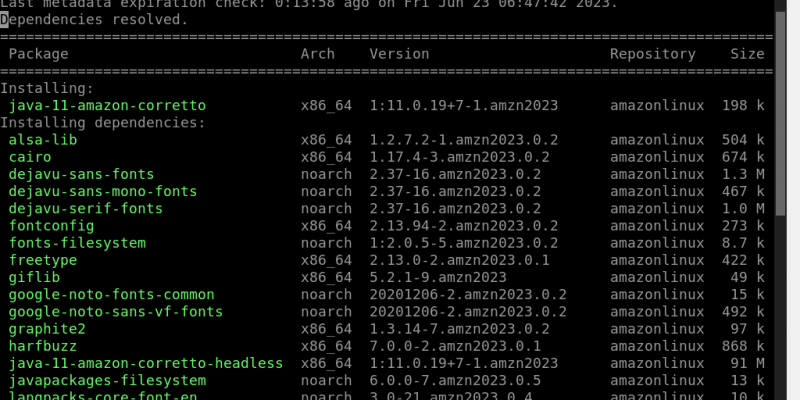Click the google-noto-sans-vf-fonts package name
Viewport: 800px width, 400px height.
click(116, 312)
